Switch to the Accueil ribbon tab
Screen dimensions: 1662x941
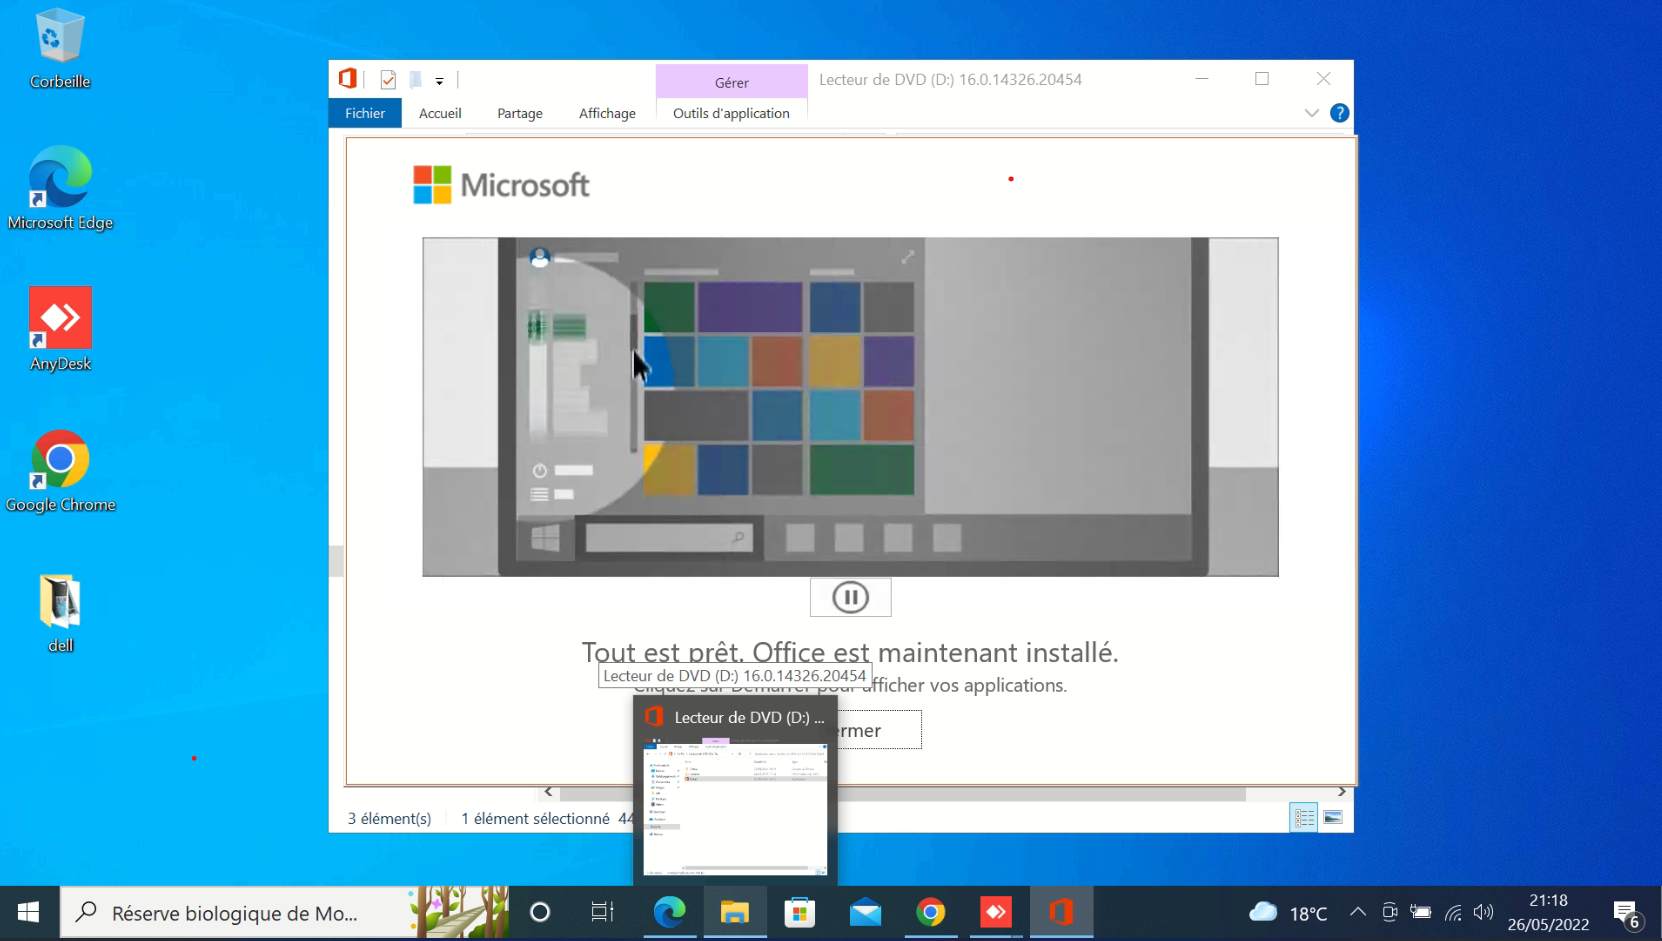coord(440,113)
